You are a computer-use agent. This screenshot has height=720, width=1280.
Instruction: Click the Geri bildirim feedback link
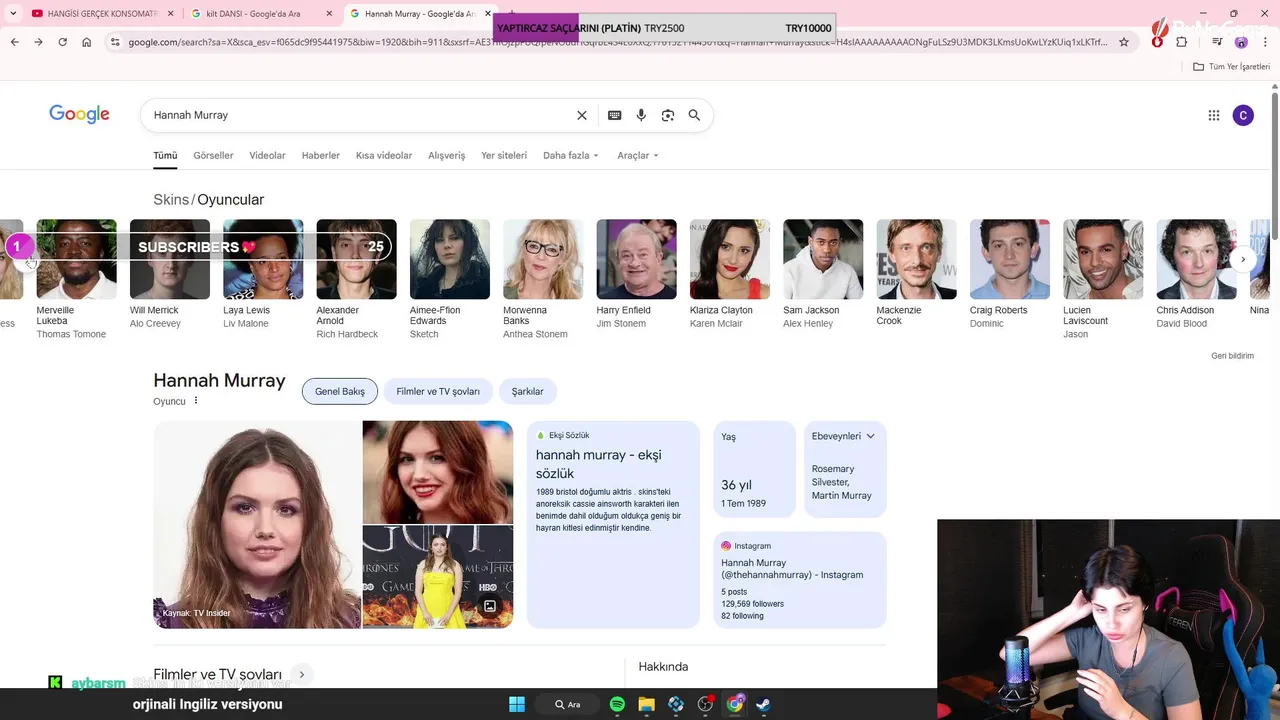[x=1232, y=356]
